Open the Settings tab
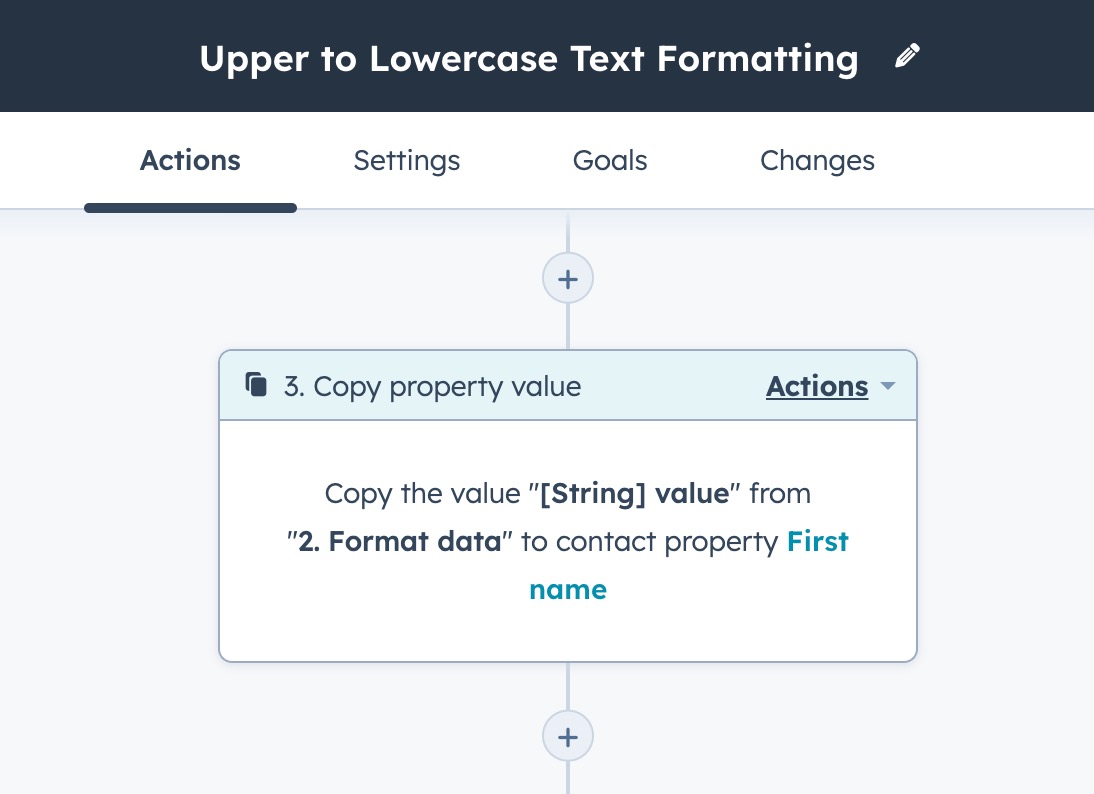1094x794 pixels. point(406,161)
